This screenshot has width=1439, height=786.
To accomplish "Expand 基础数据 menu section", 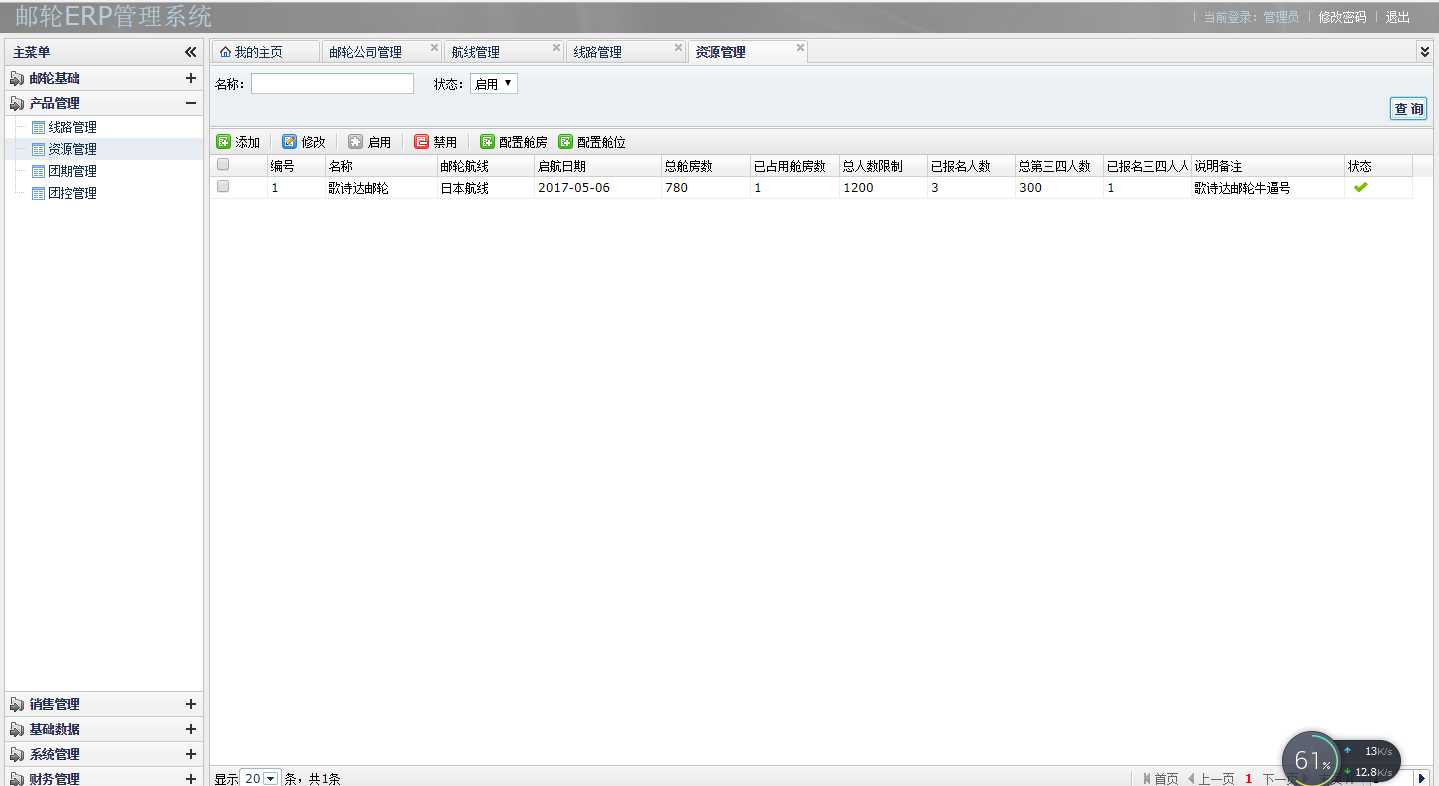I will pos(191,729).
